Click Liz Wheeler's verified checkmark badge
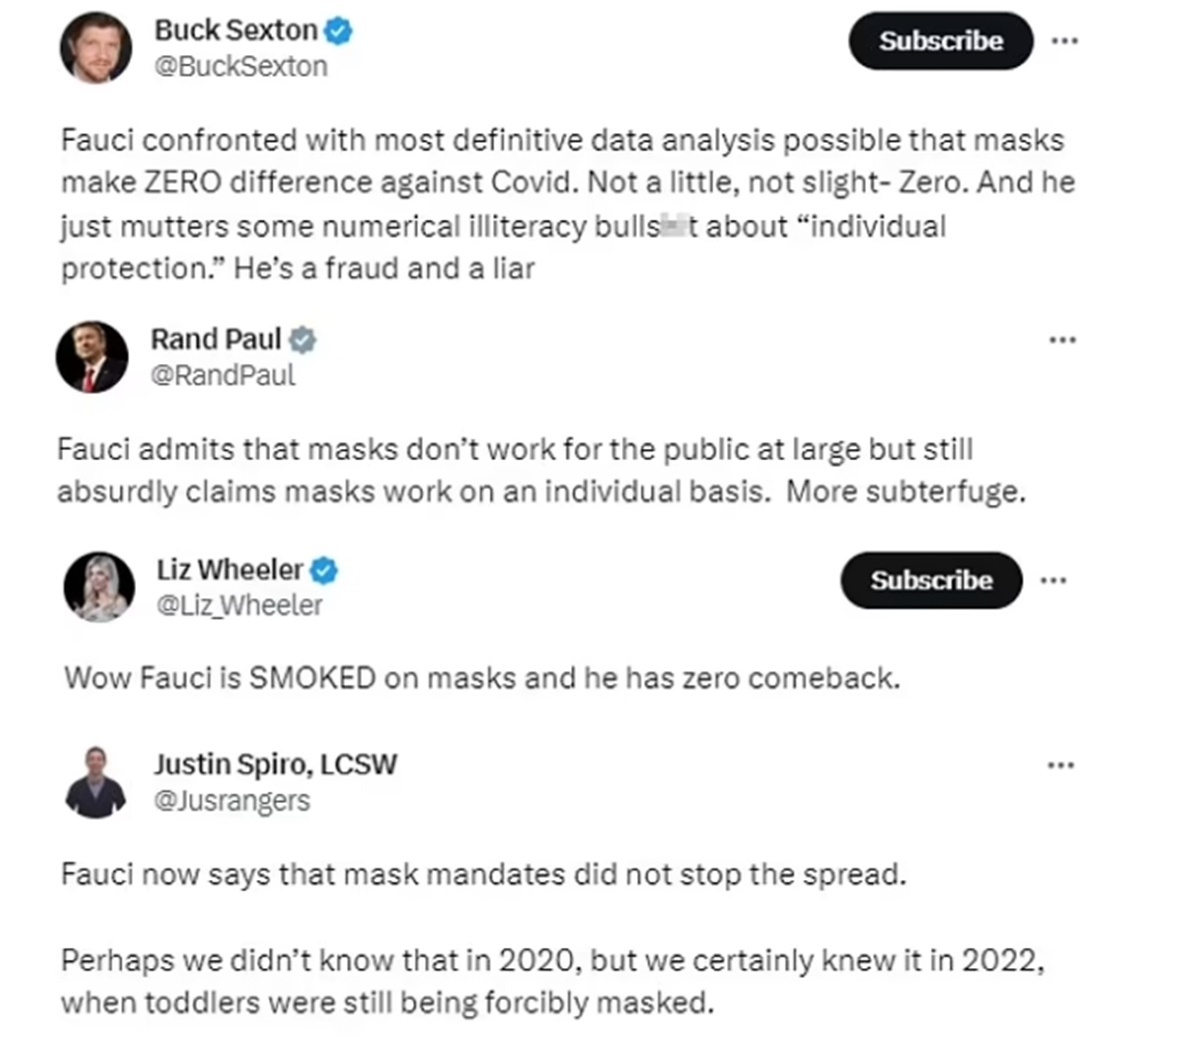 pos(324,571)
